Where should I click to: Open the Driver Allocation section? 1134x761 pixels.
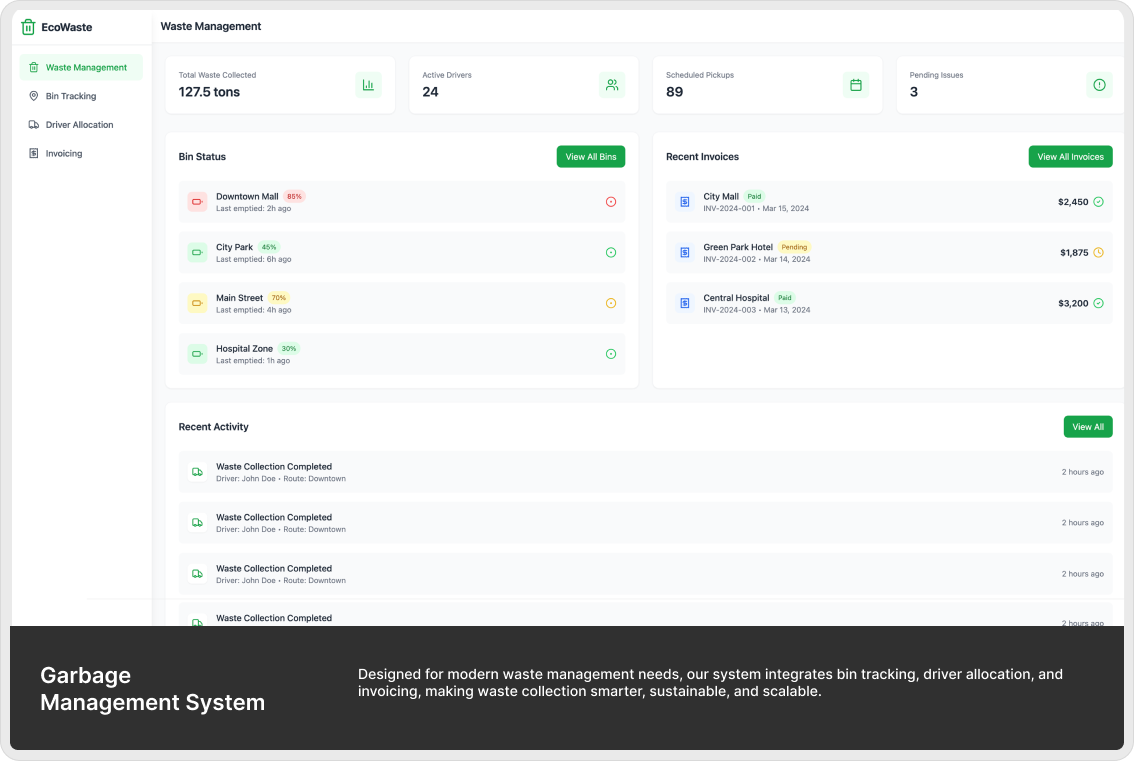[81, 124]
